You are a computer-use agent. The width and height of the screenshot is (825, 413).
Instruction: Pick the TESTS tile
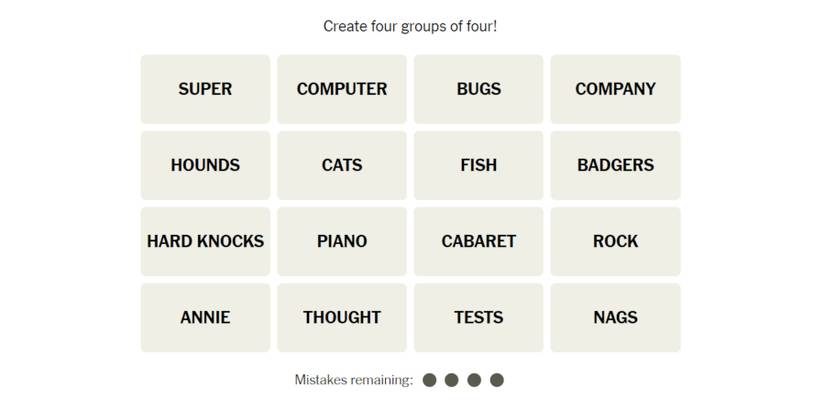pyautogui.click(x=478, y=317)
